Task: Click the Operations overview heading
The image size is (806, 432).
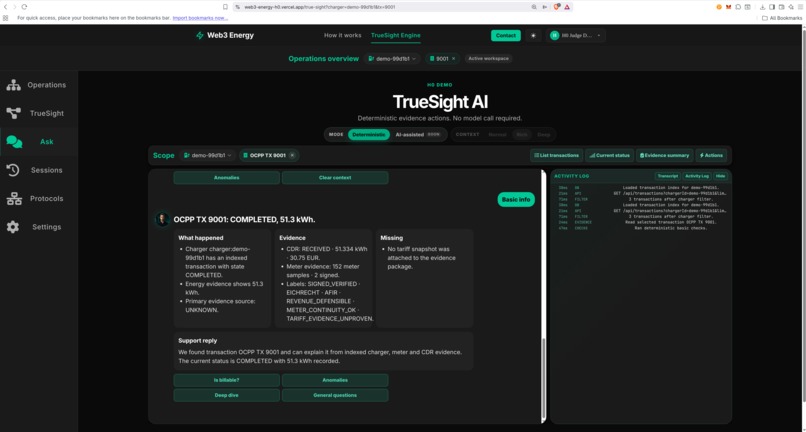Action: point(323,59)
